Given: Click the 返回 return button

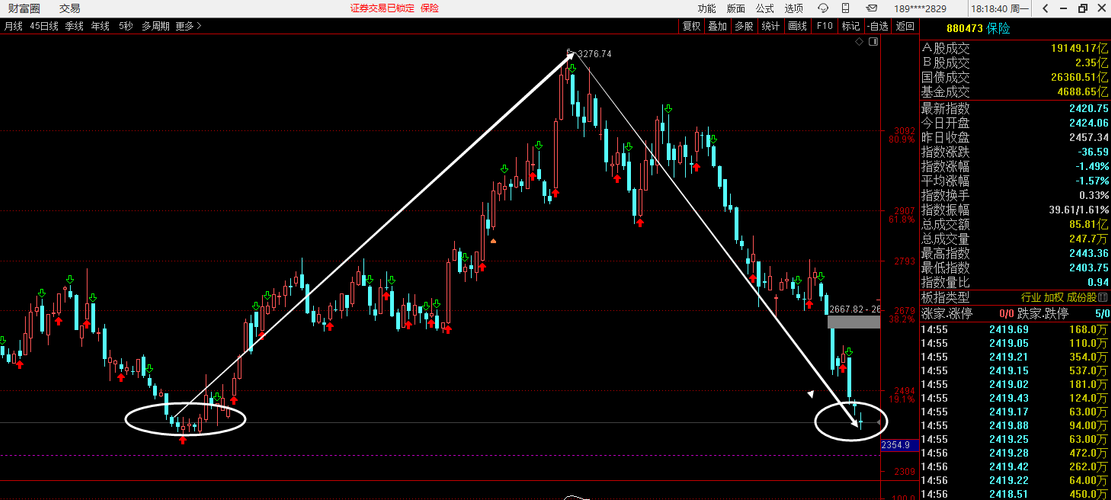Looking at the screenshot, I should coord(905,26).
